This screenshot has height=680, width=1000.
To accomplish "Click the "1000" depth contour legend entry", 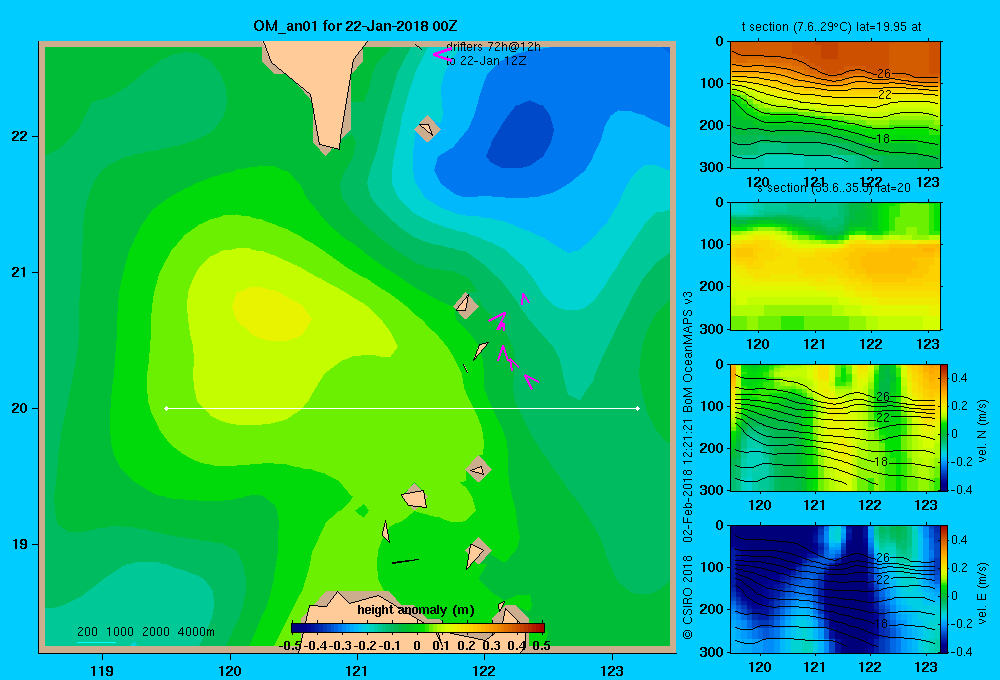I will (x=120, y=632).
